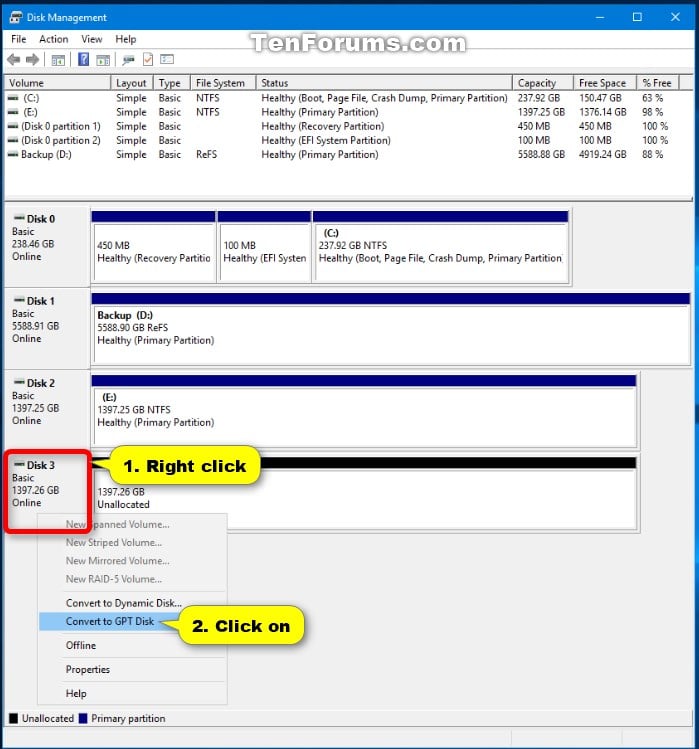Click the black Unallocated legend swatch

(x=13, y=718)
